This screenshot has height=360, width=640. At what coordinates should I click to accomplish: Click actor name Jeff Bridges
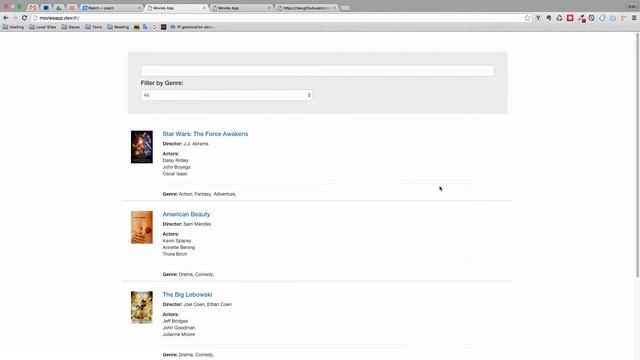pos(175,321)
